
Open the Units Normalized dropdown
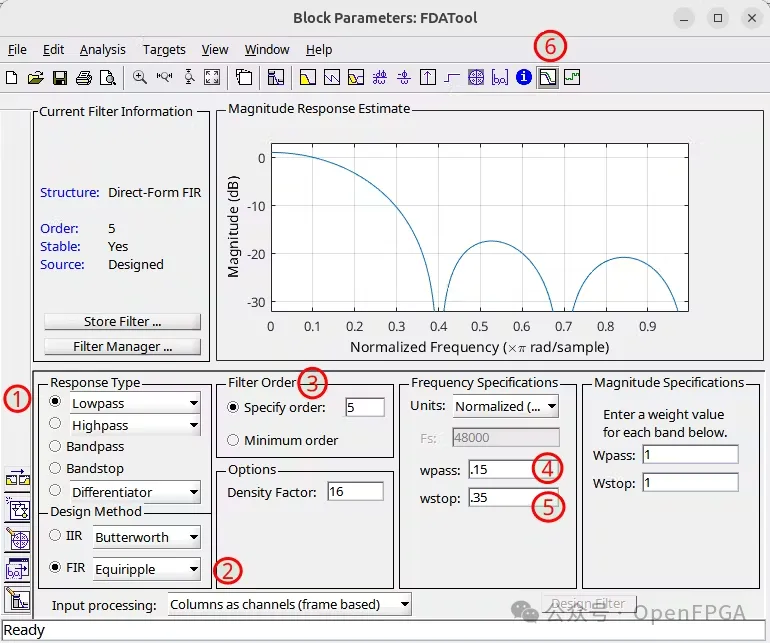click(x=505, y=406)
